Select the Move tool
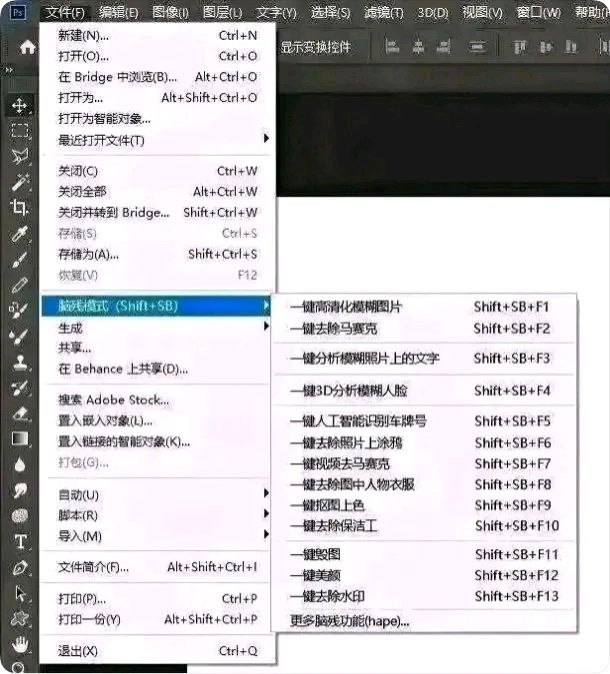The image size is (610, 674). tap(19, 105)
